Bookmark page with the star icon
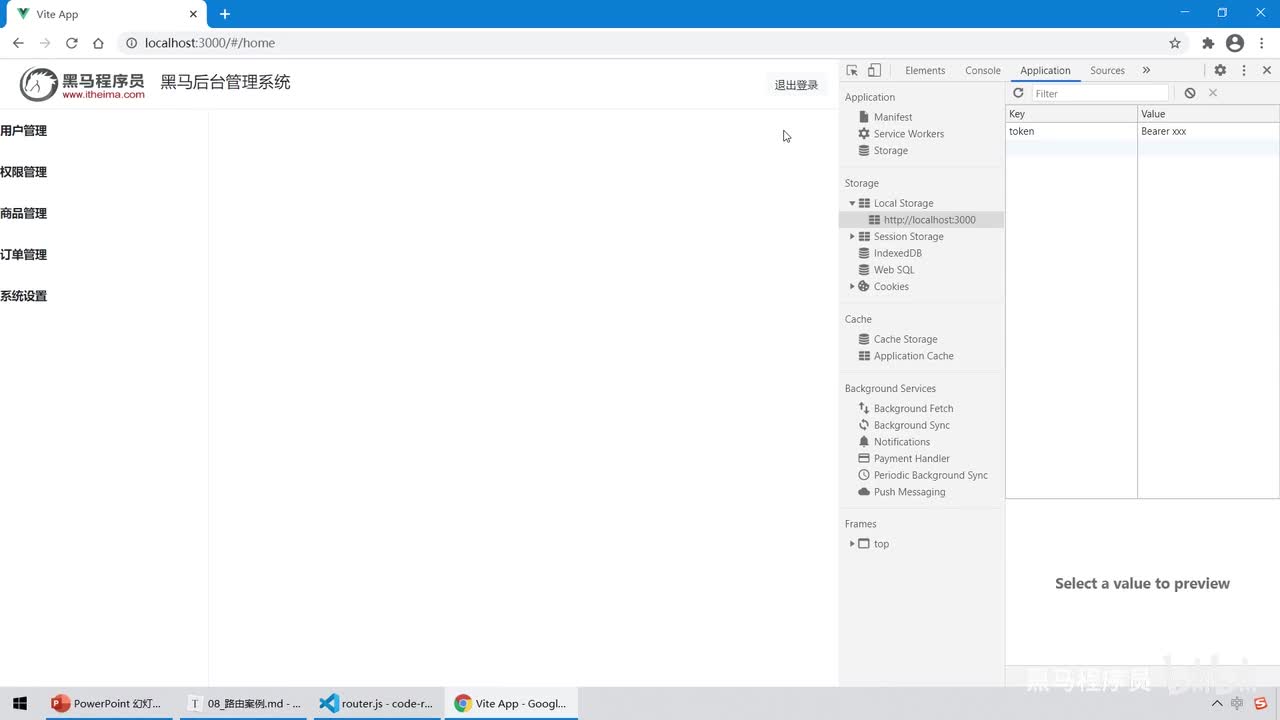 click(x=1175, y=43)
